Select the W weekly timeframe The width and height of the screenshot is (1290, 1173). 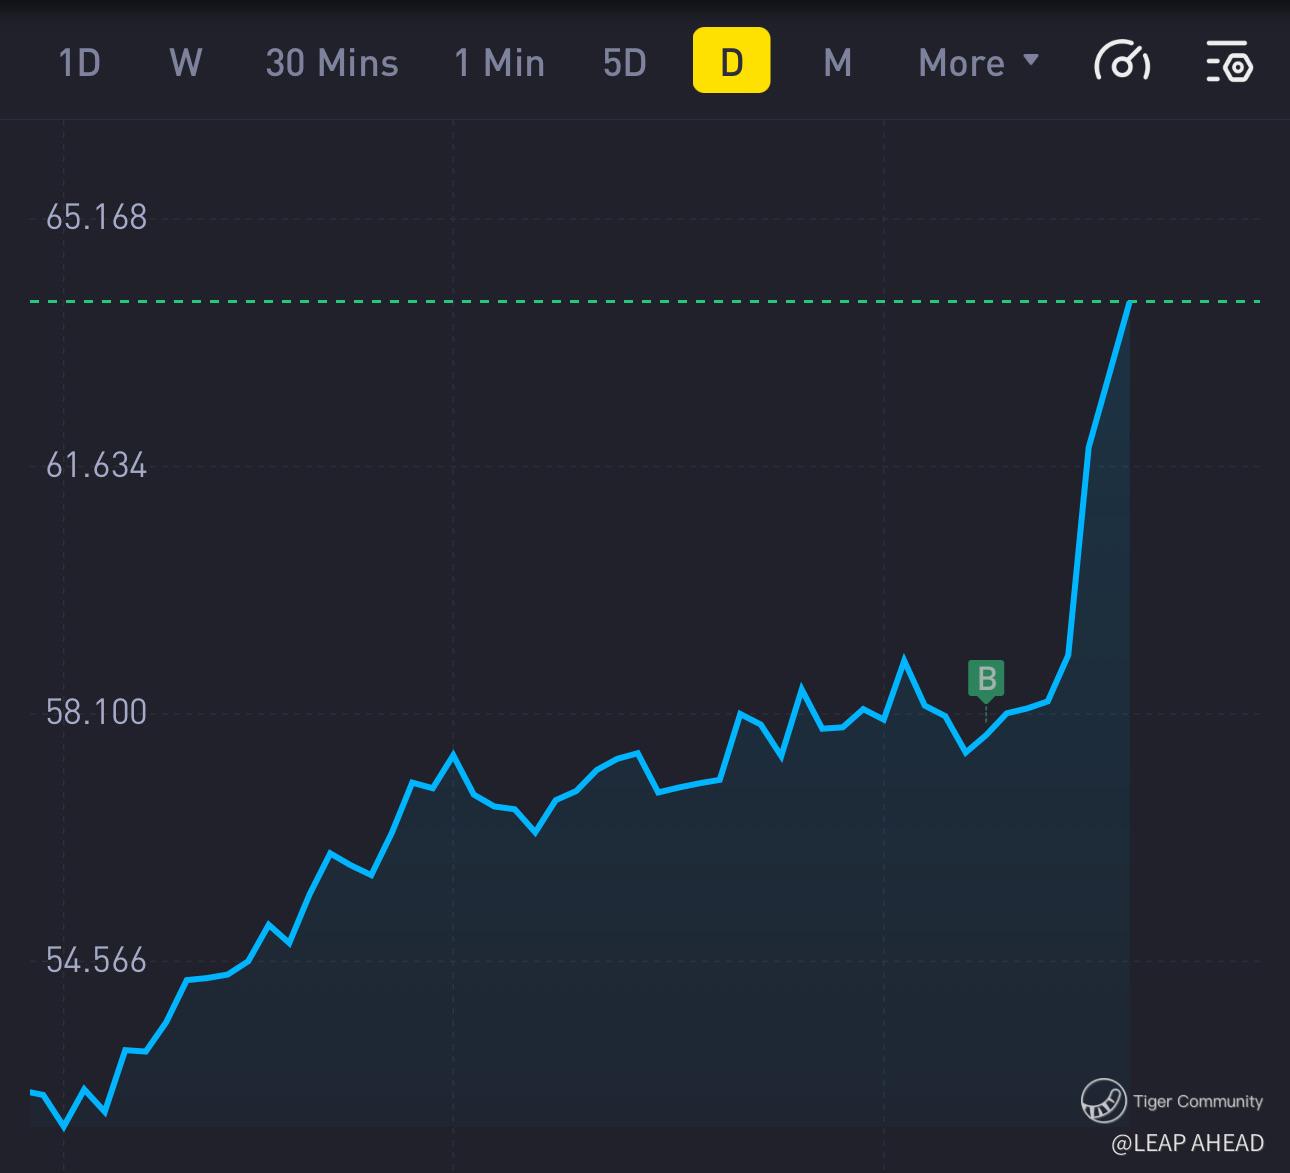click(186, 62)
